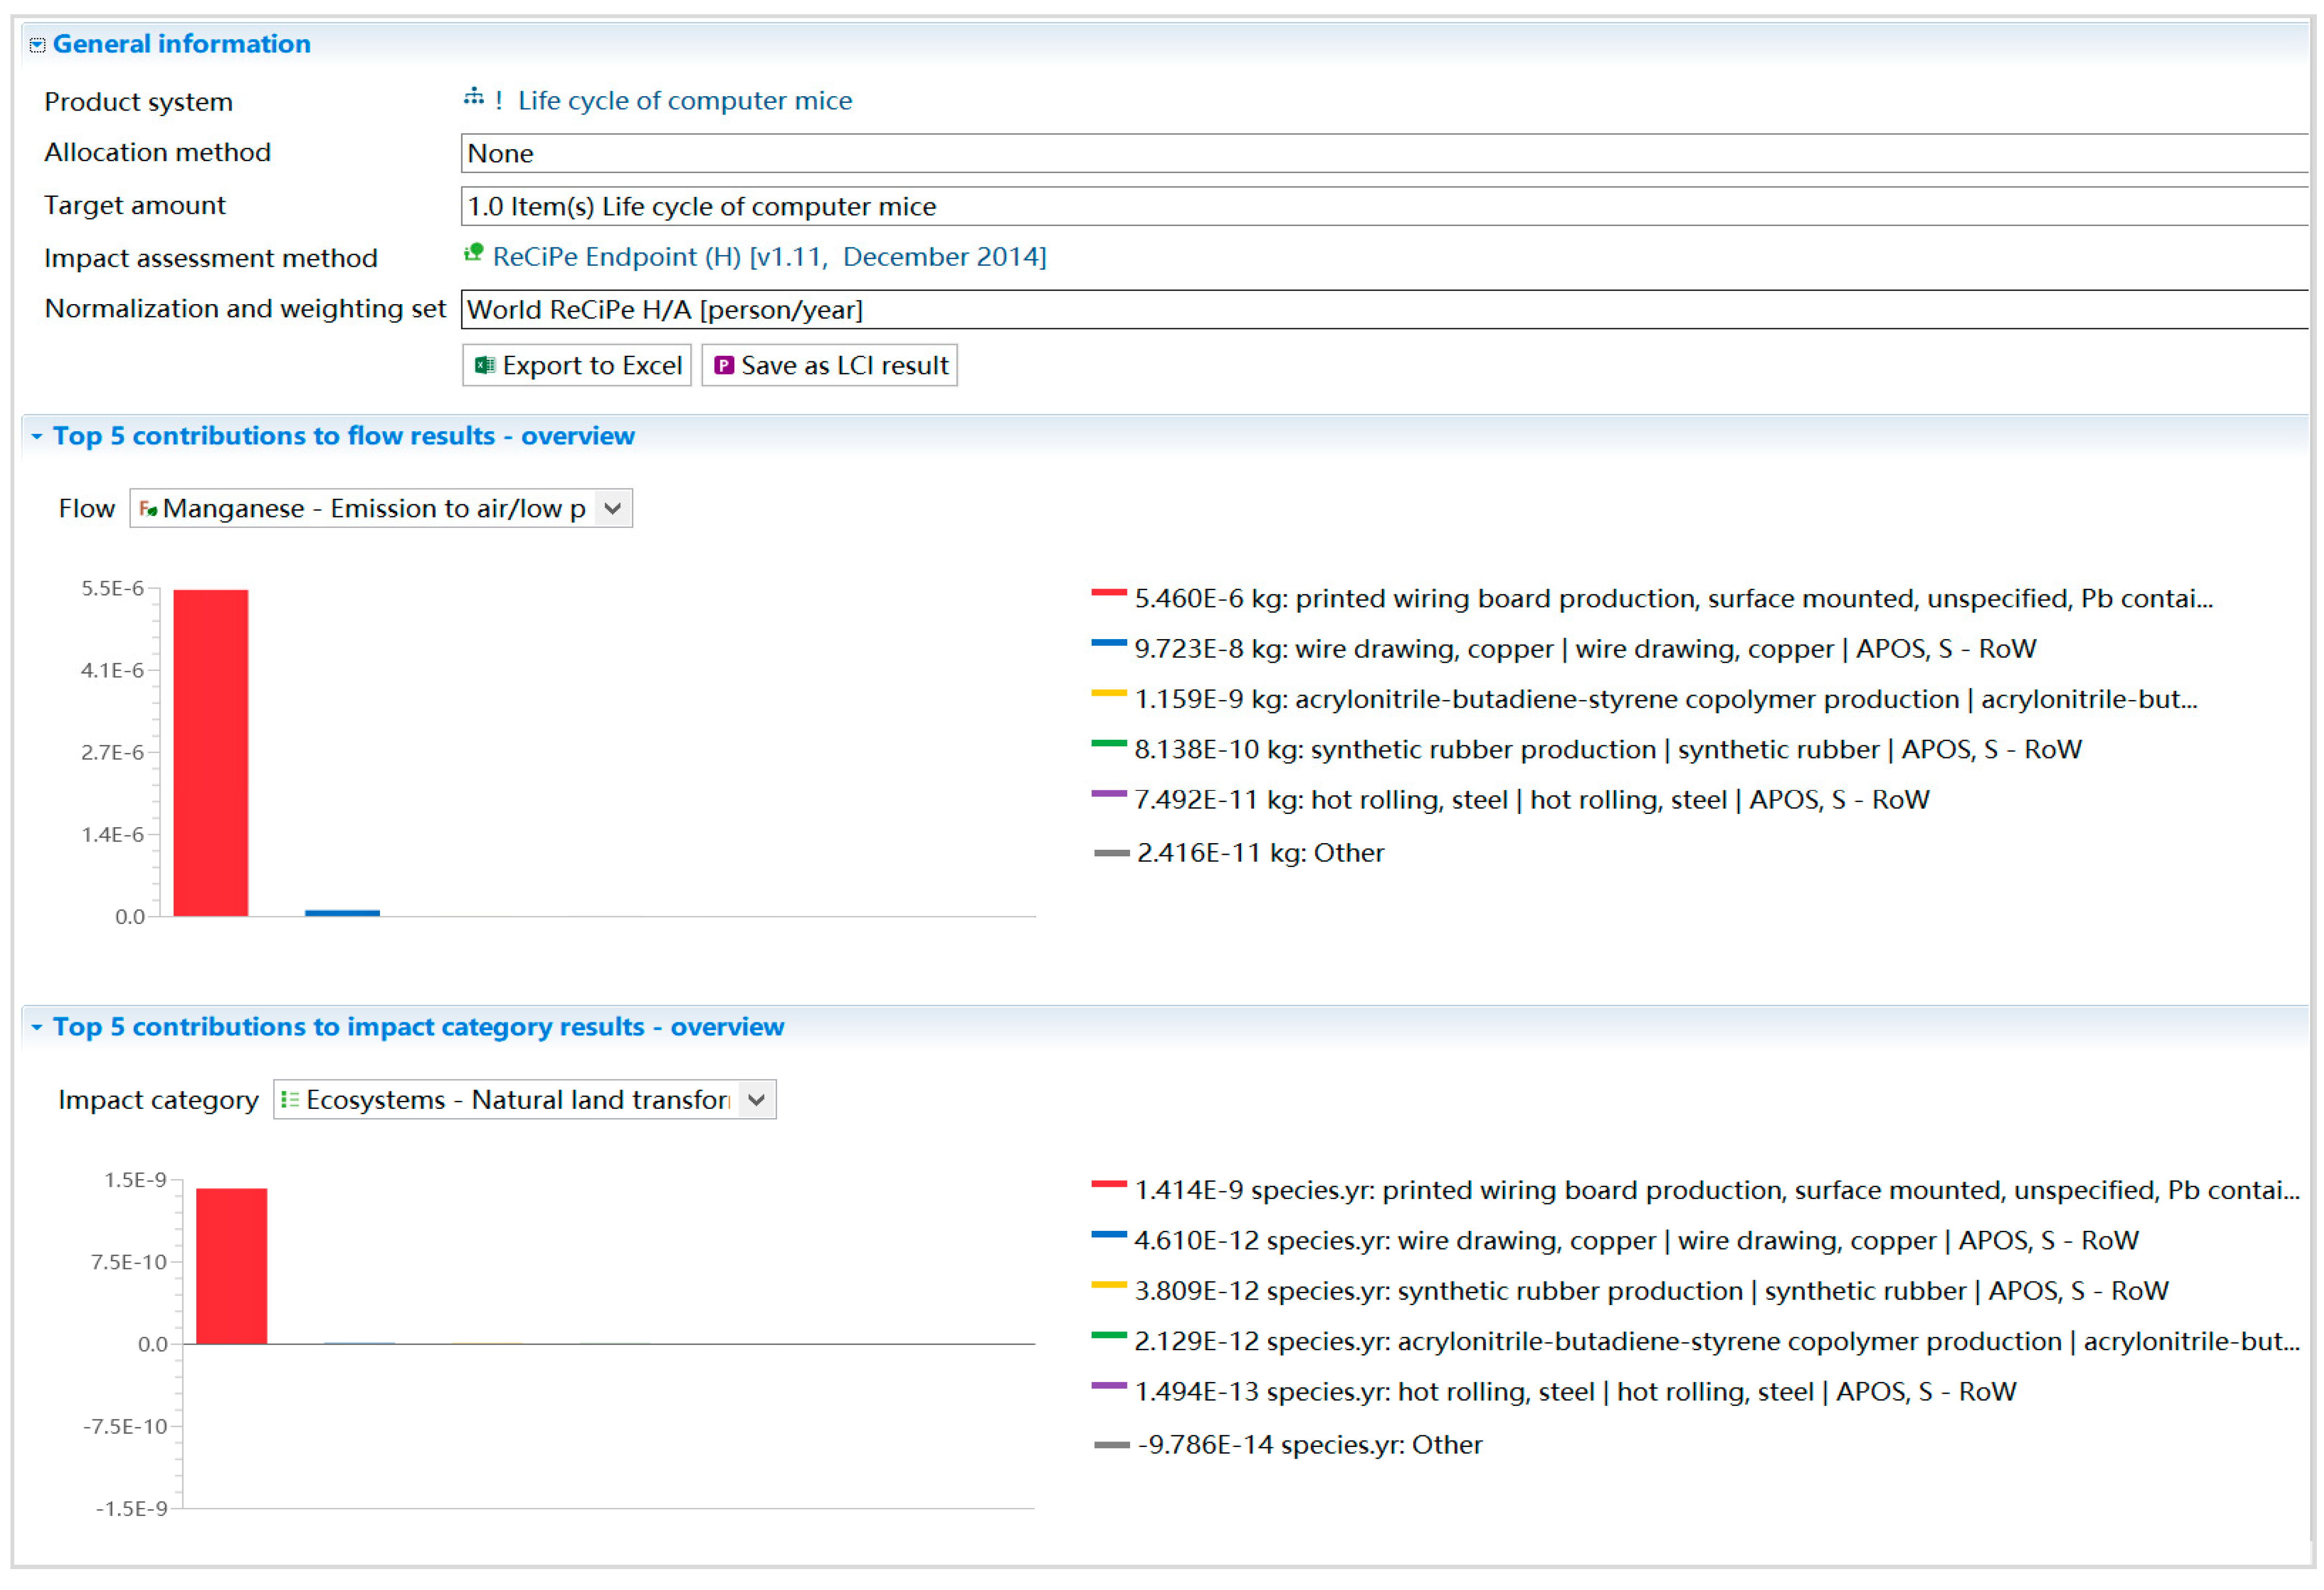Open Life cycle of computer mice link

[685, 101]
